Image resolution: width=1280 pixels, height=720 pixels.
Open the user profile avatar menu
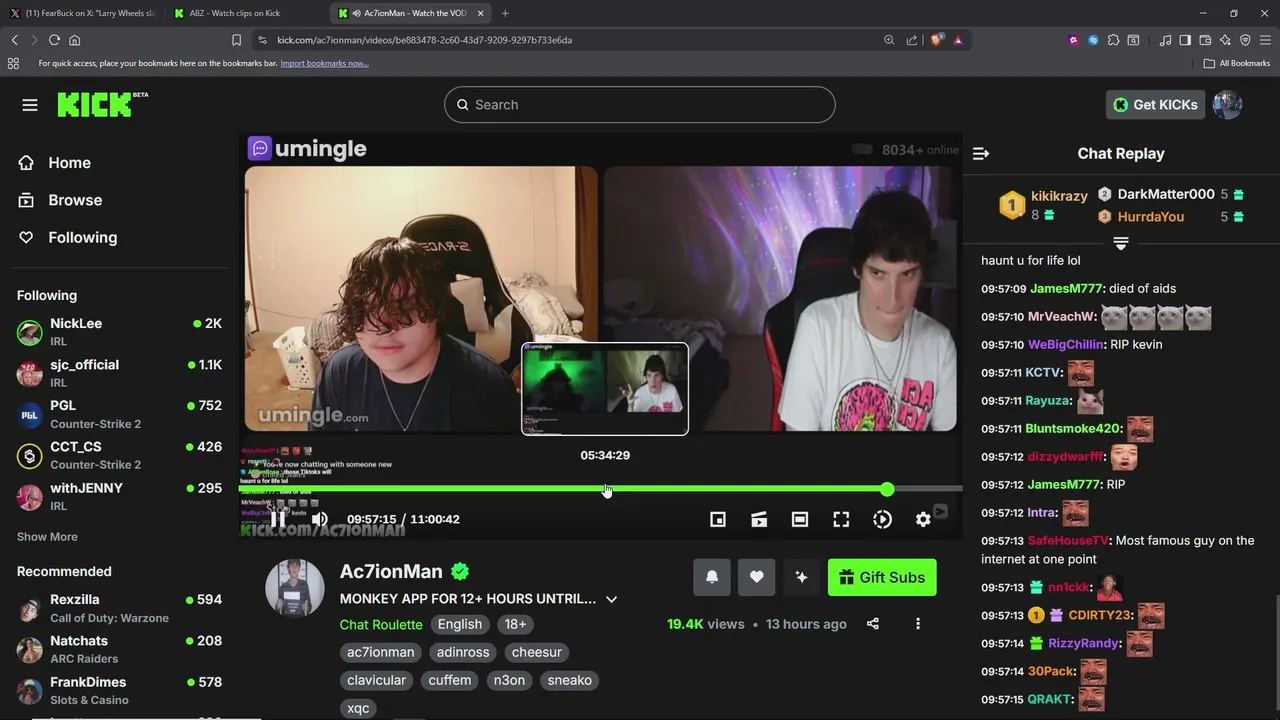coord(1227,104)
